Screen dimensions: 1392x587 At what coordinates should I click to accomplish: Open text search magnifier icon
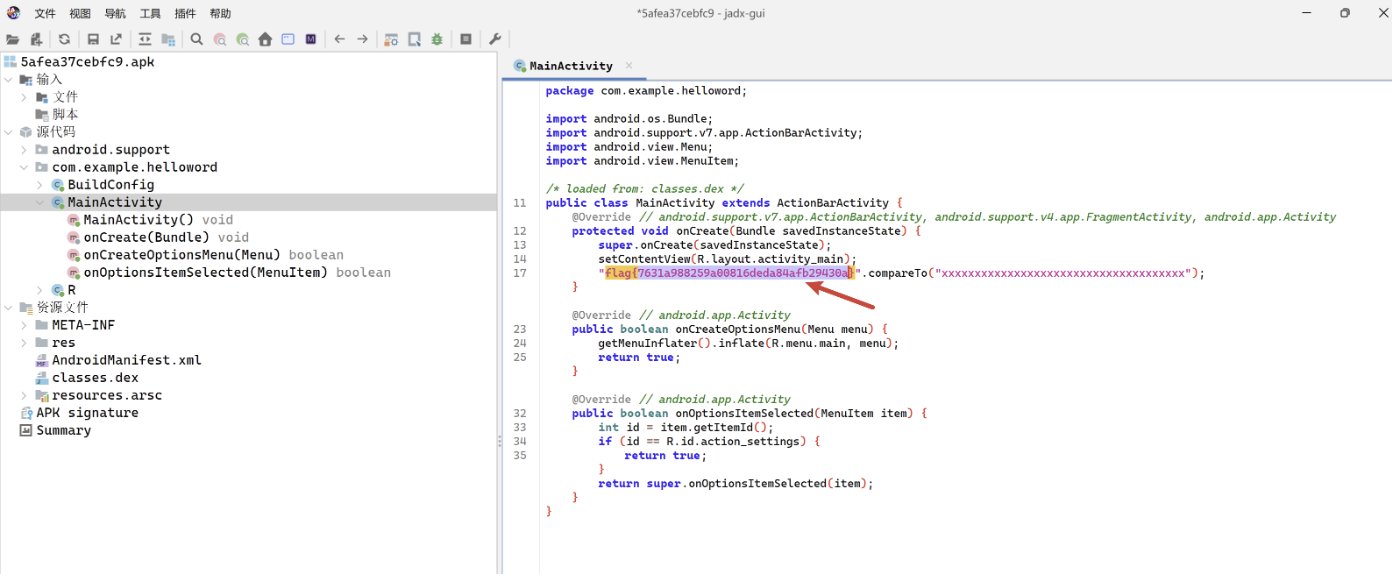197,39
